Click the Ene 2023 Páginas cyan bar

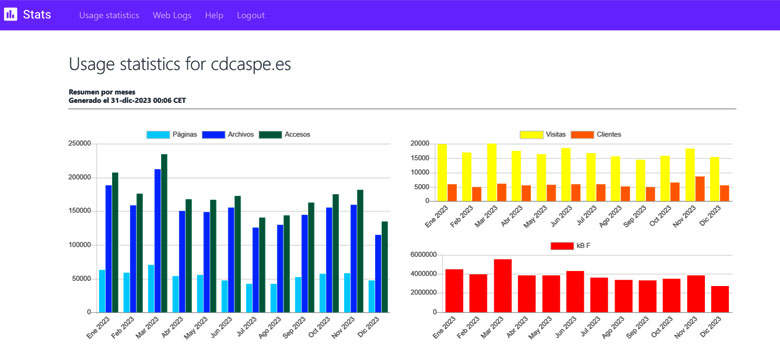[102, 291]
